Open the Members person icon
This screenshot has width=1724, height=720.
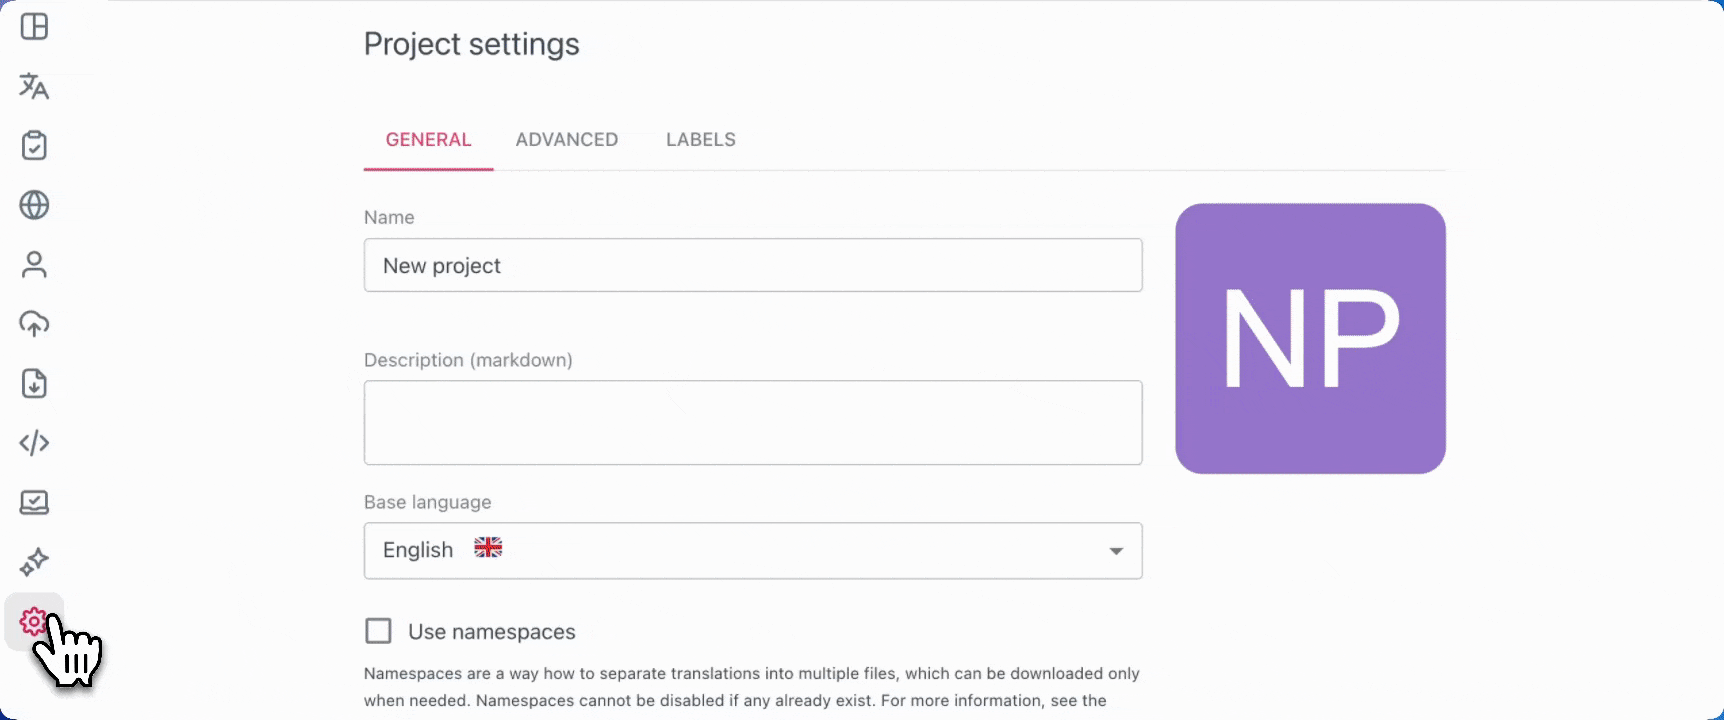34,265
